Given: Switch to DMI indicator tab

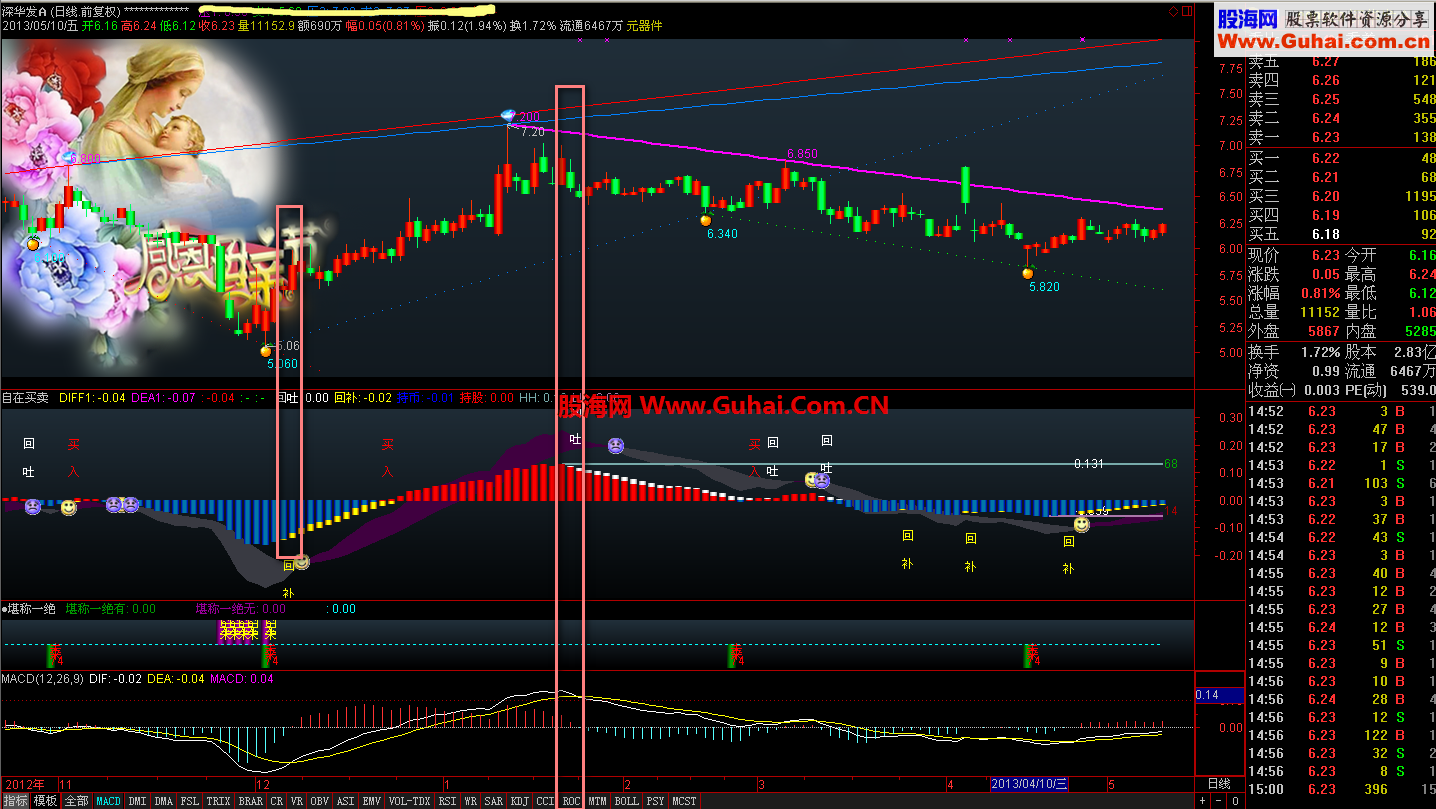Looking at the screenshot, I should coord(137,801).
